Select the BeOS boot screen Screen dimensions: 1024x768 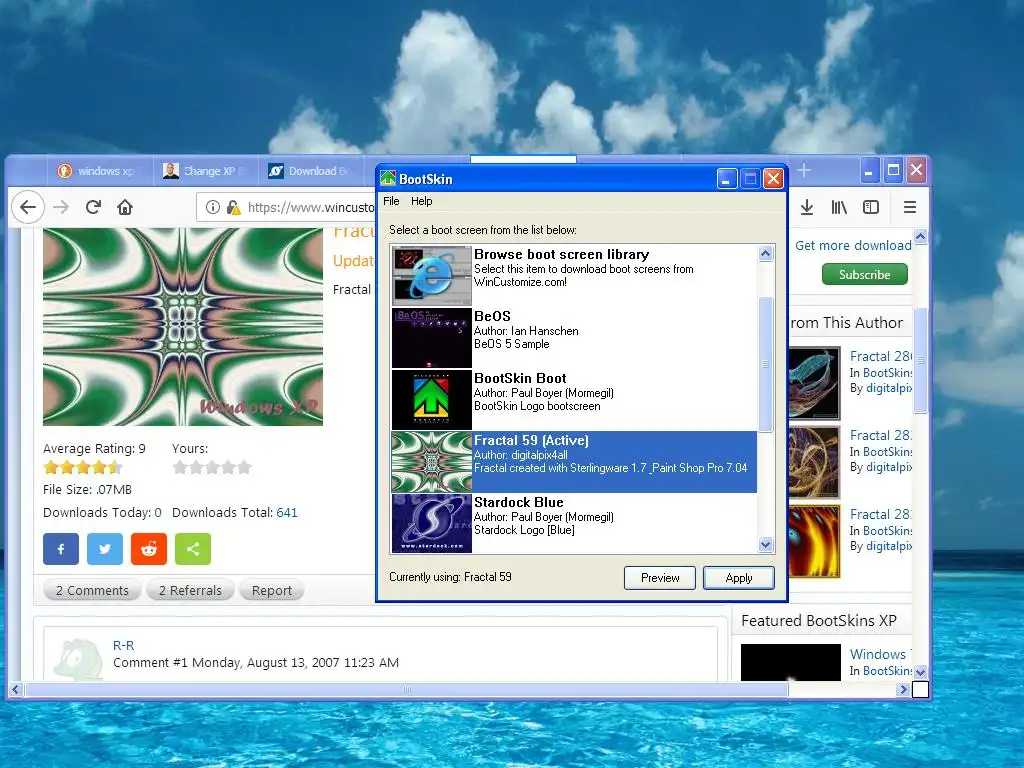pos(574,338)
